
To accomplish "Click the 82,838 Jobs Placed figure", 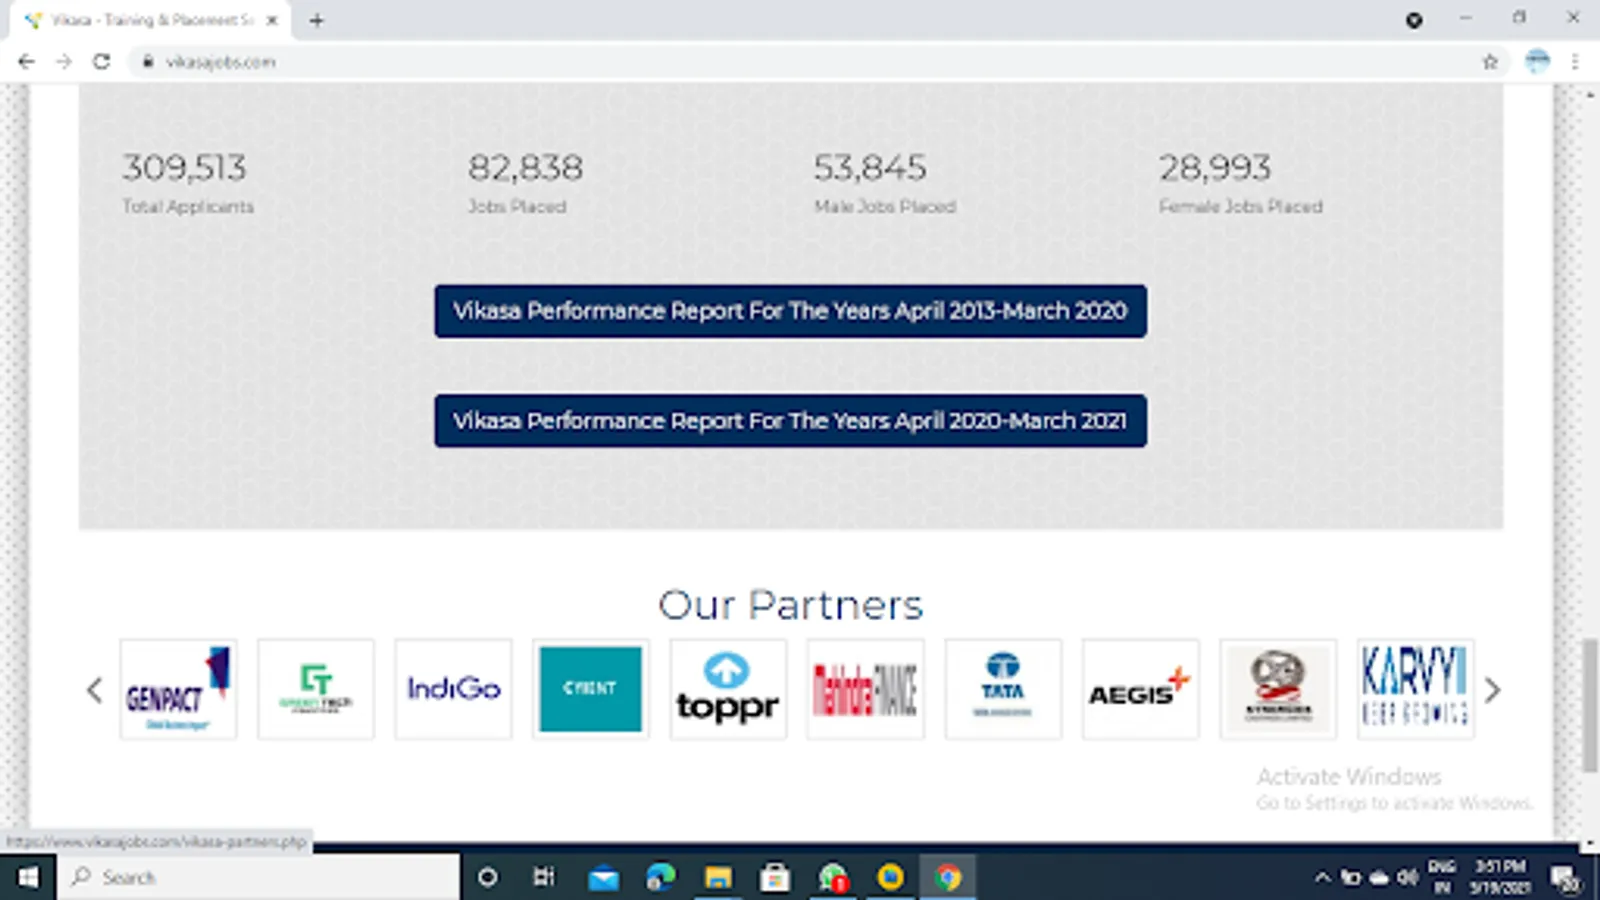I will [x=525, y=168].
